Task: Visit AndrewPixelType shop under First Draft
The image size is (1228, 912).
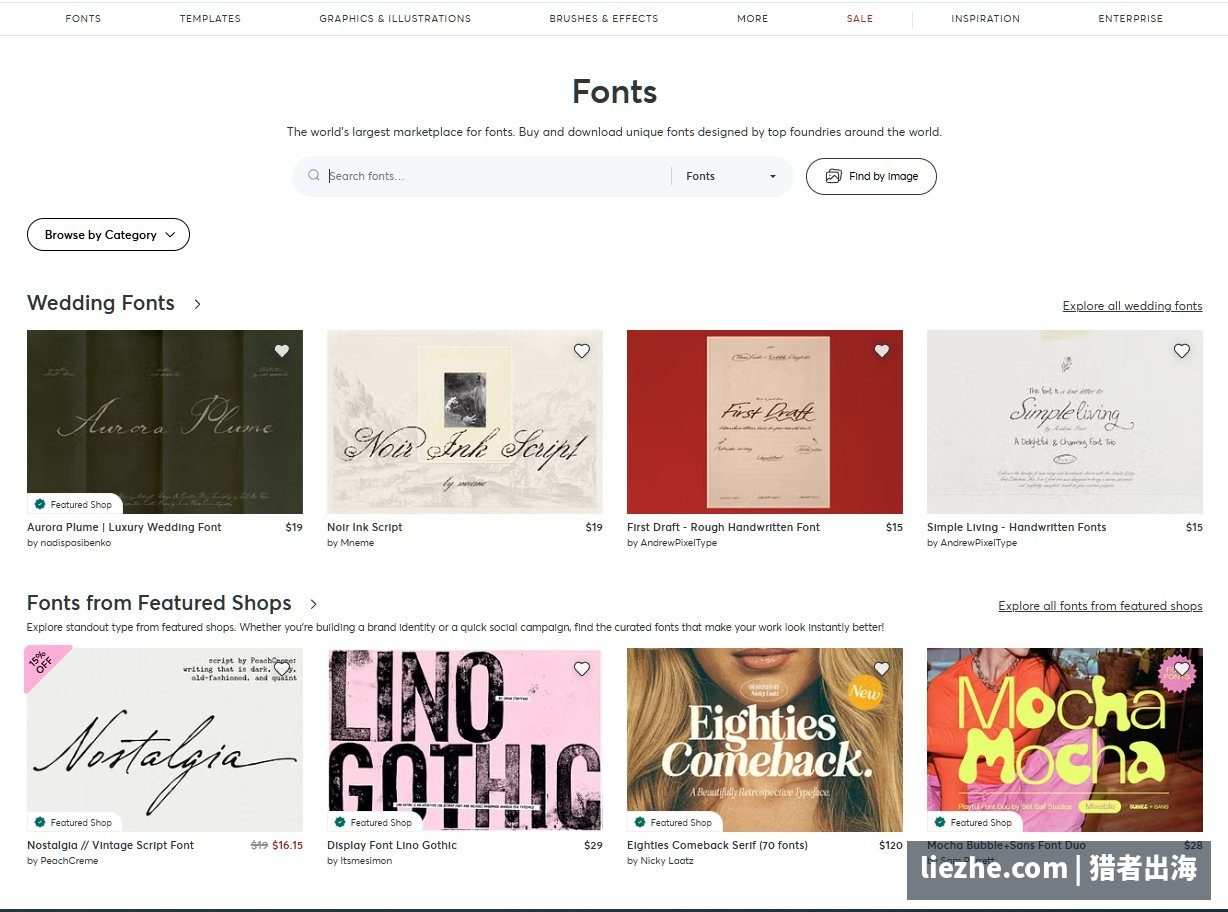Action: point(678,543)
